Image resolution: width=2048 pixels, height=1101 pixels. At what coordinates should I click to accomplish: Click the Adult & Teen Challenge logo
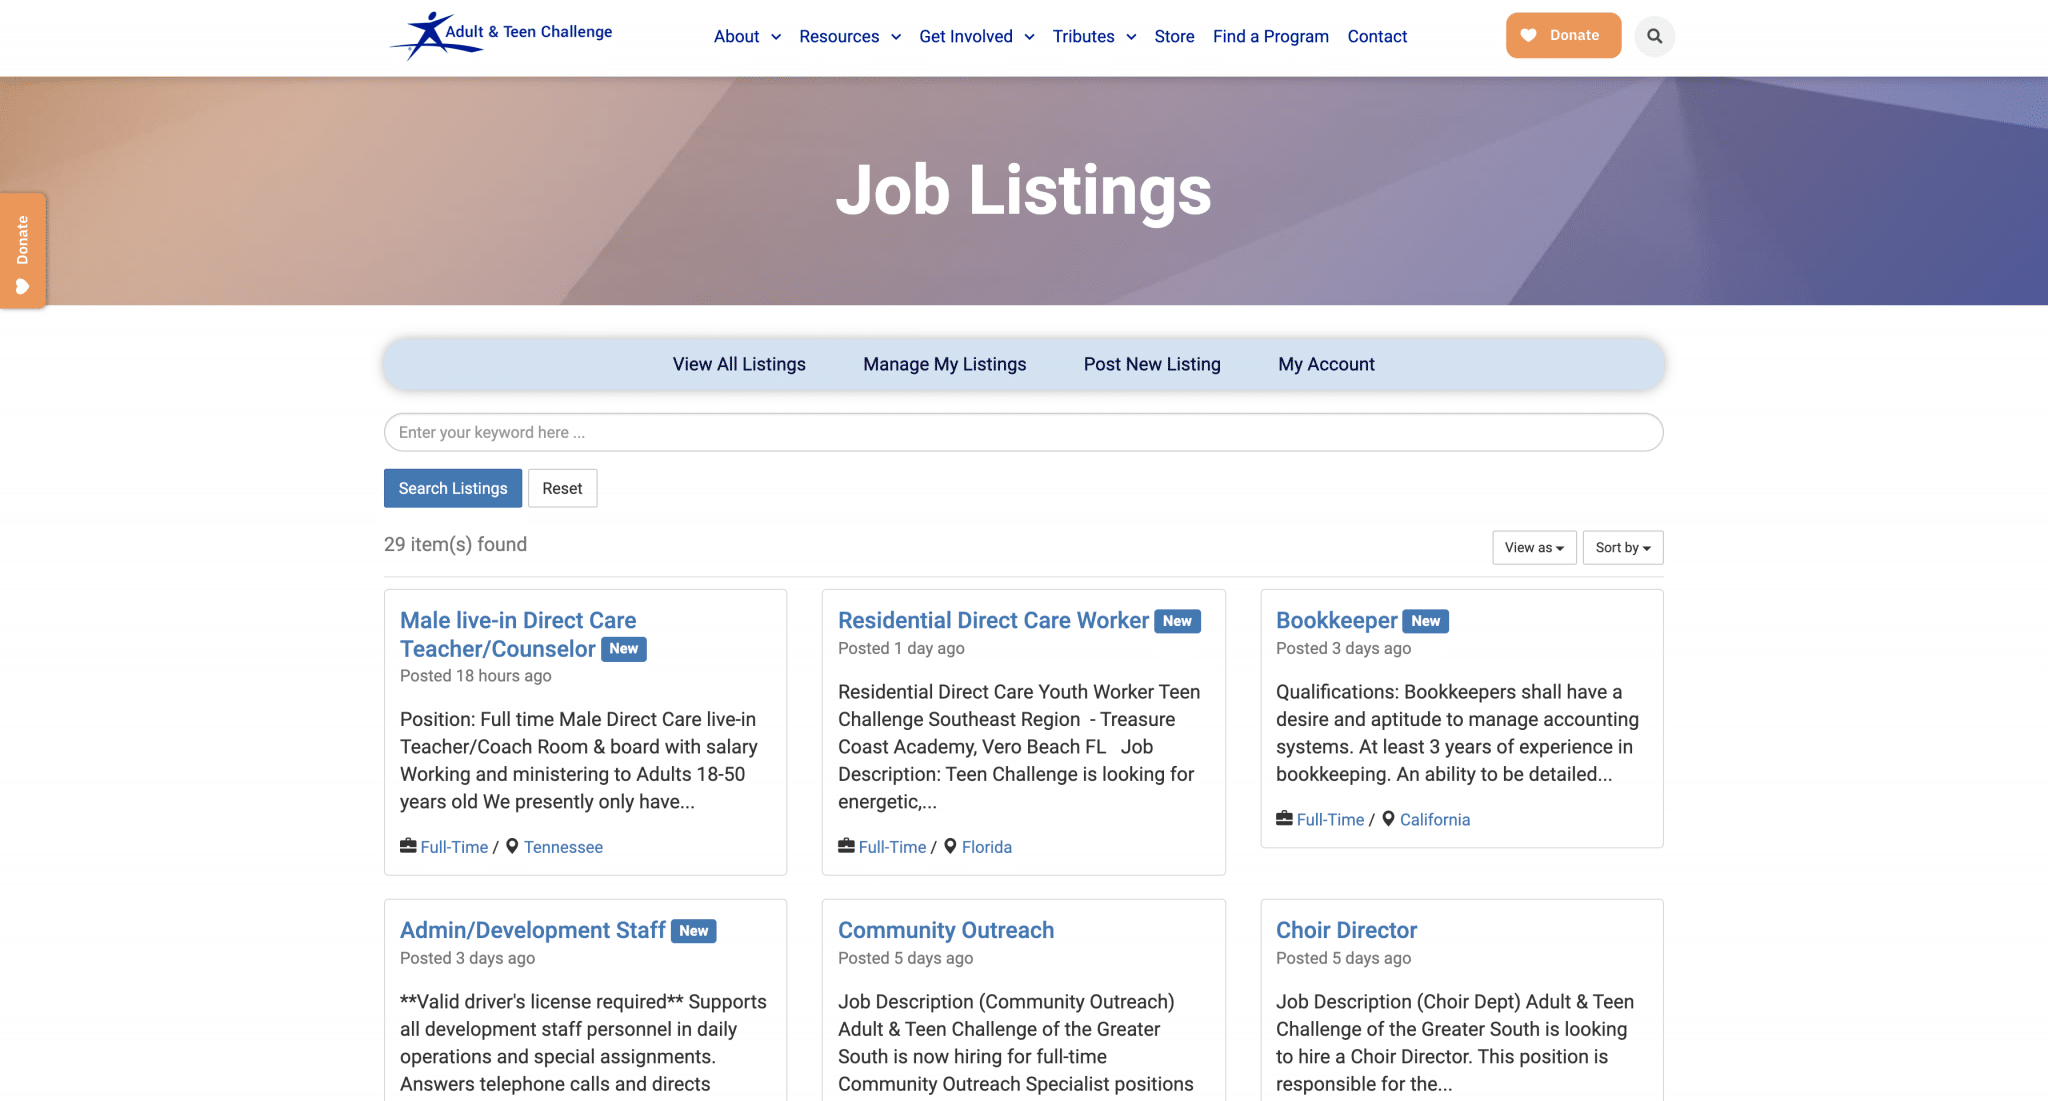pyautogui.click(x=501, y=35)
